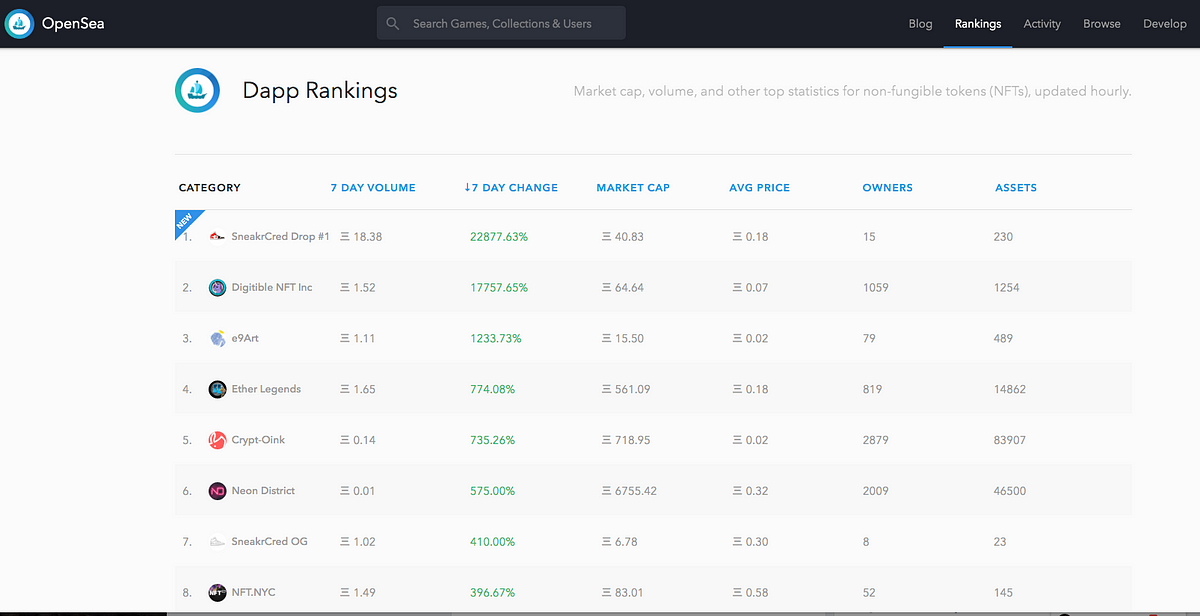Click assets count 46500
Viewport: 1200px width, 616px height.
point(1010,491)
